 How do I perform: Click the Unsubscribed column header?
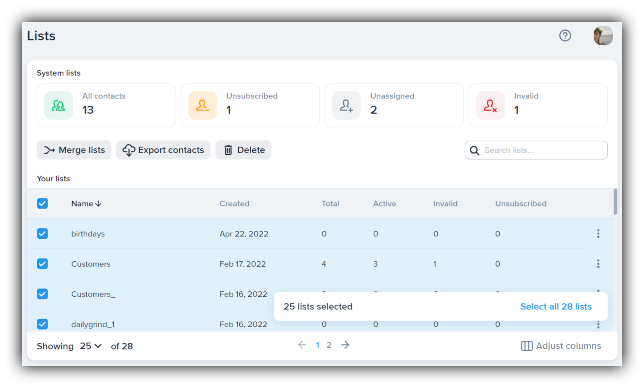pos(521,203)
